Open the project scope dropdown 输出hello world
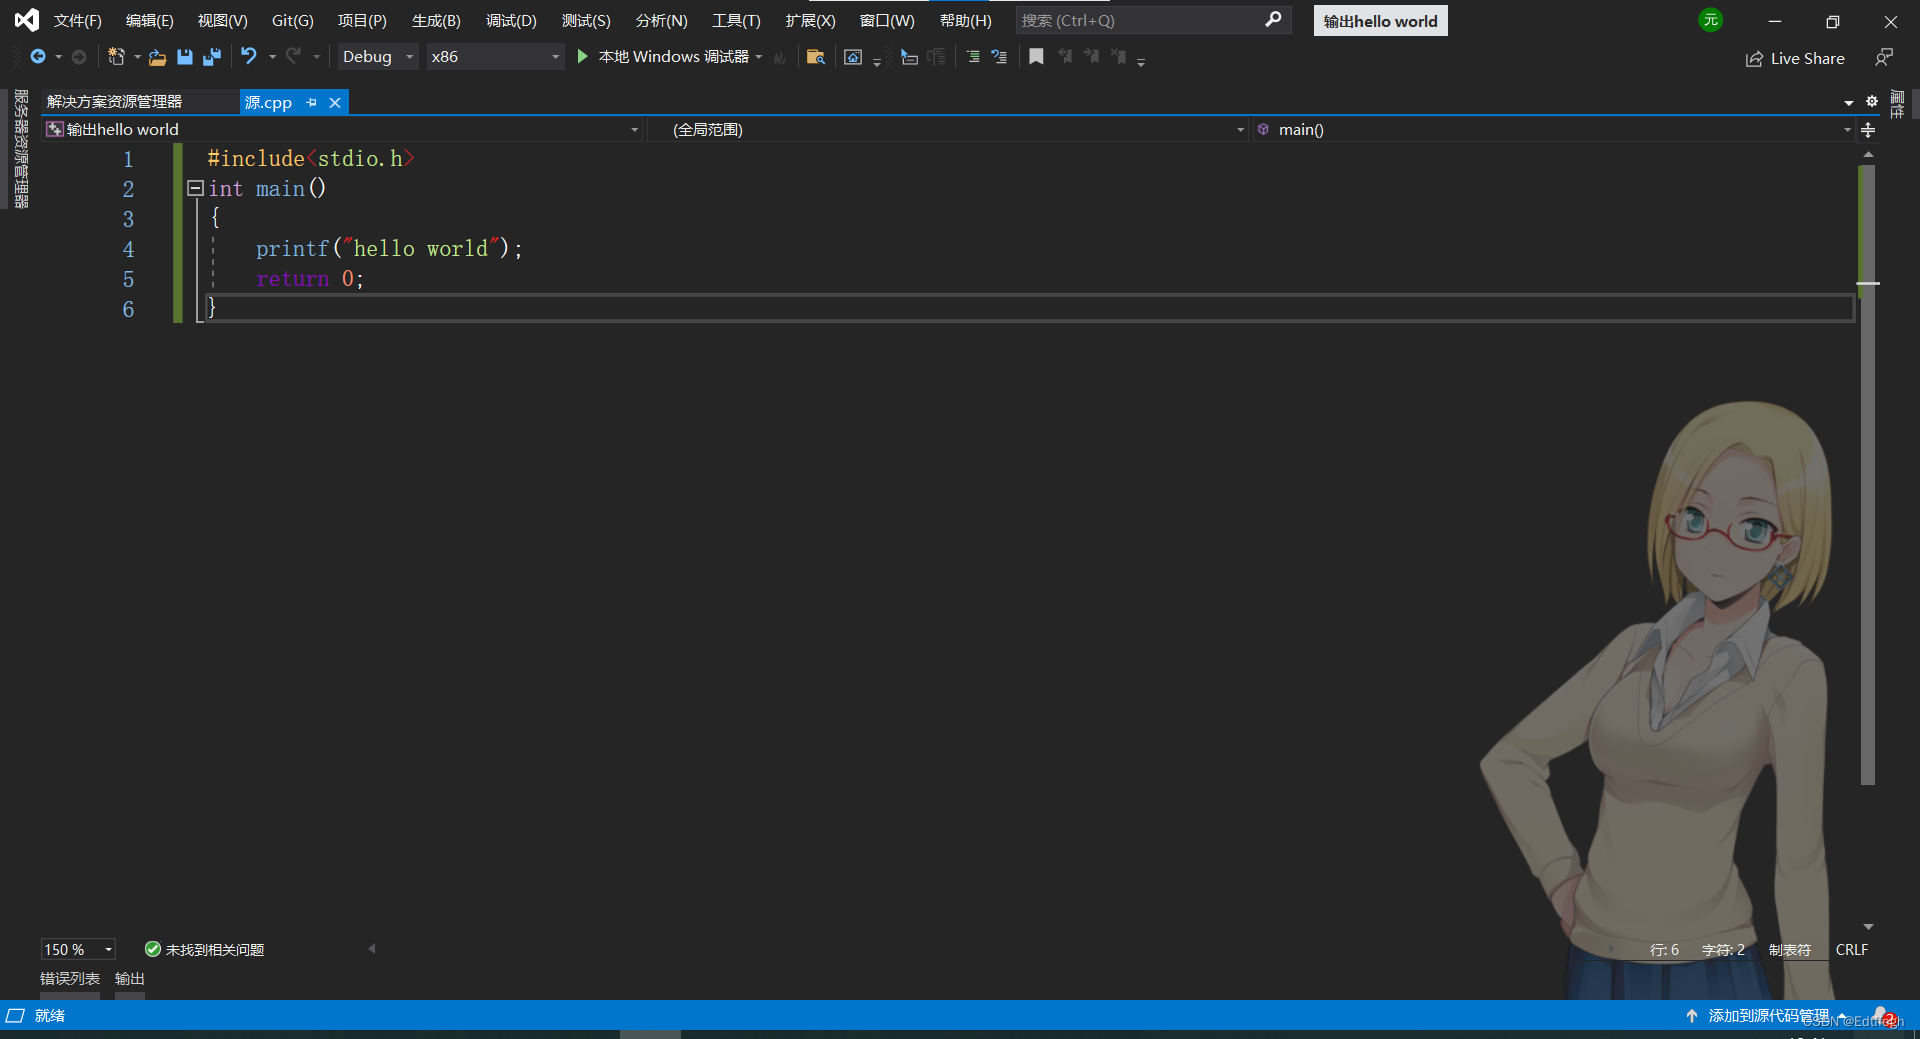 point(342,129)
